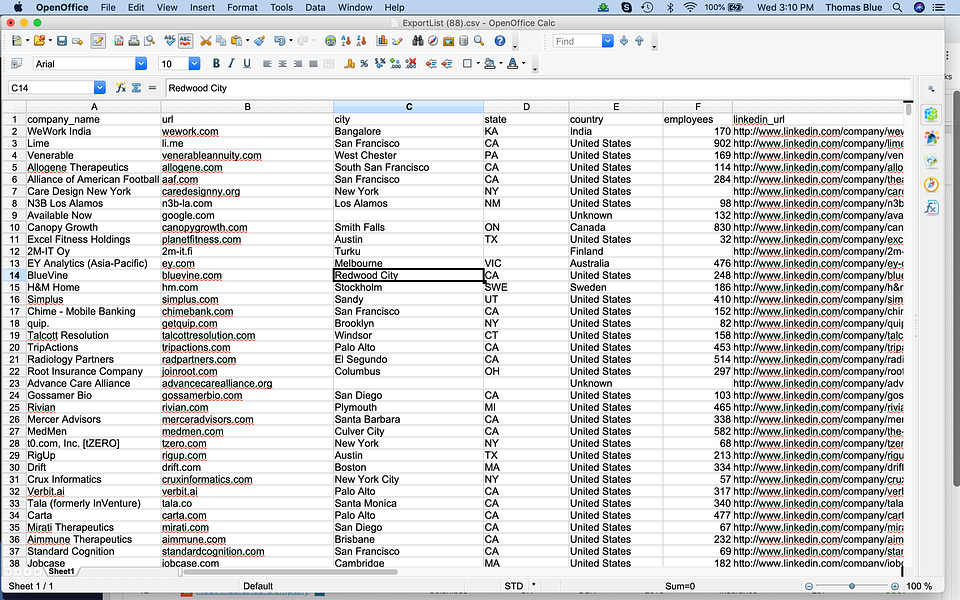Open the New document dropdown arrow

tap(28, 41)
